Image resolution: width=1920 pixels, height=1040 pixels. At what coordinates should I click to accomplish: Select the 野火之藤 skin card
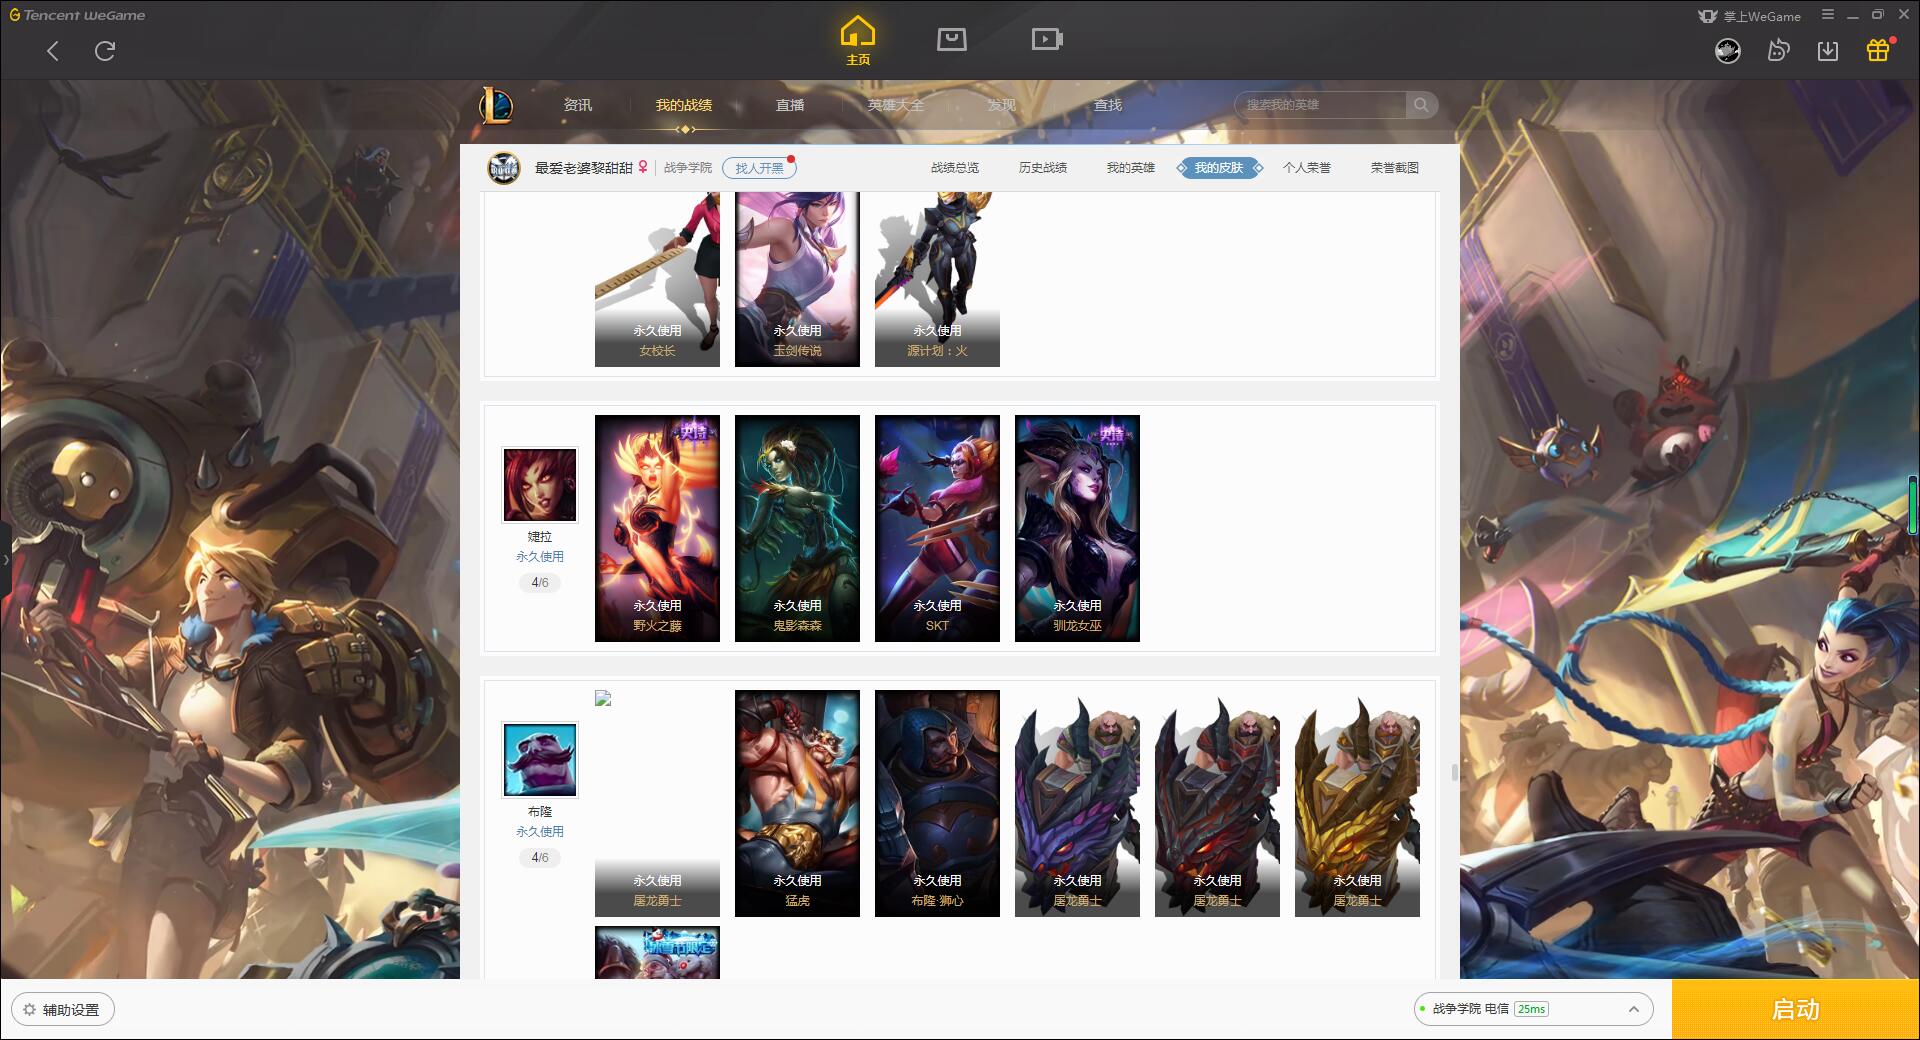pyautogui.click(x=657, y=528)
